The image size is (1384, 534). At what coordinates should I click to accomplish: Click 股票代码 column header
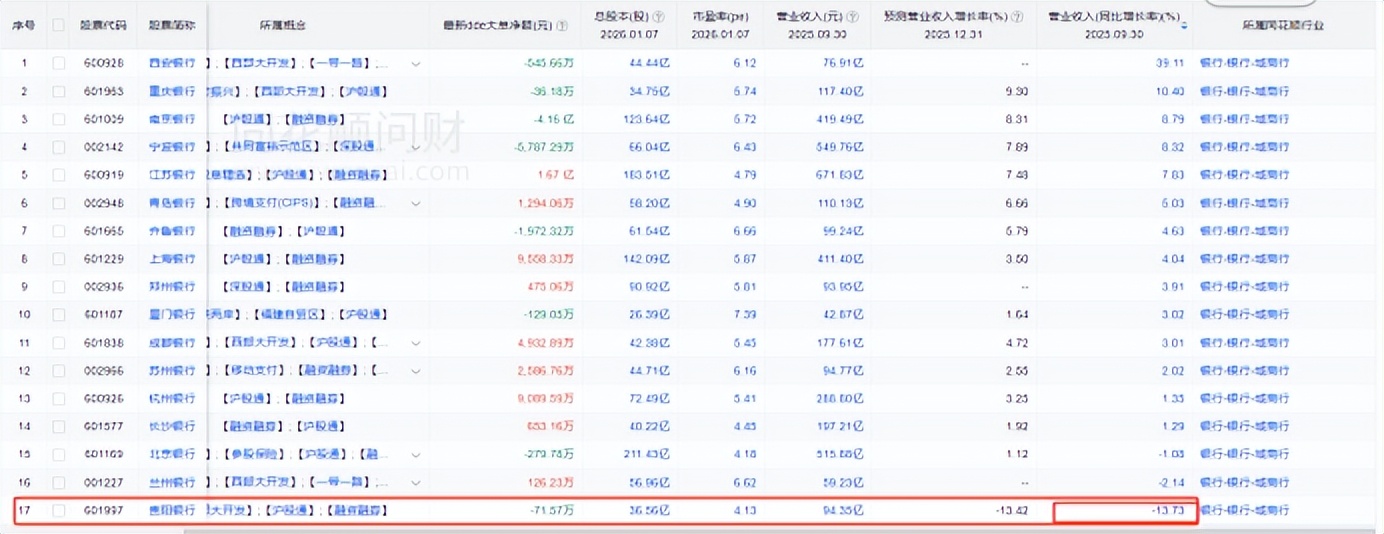coord(102,25)
